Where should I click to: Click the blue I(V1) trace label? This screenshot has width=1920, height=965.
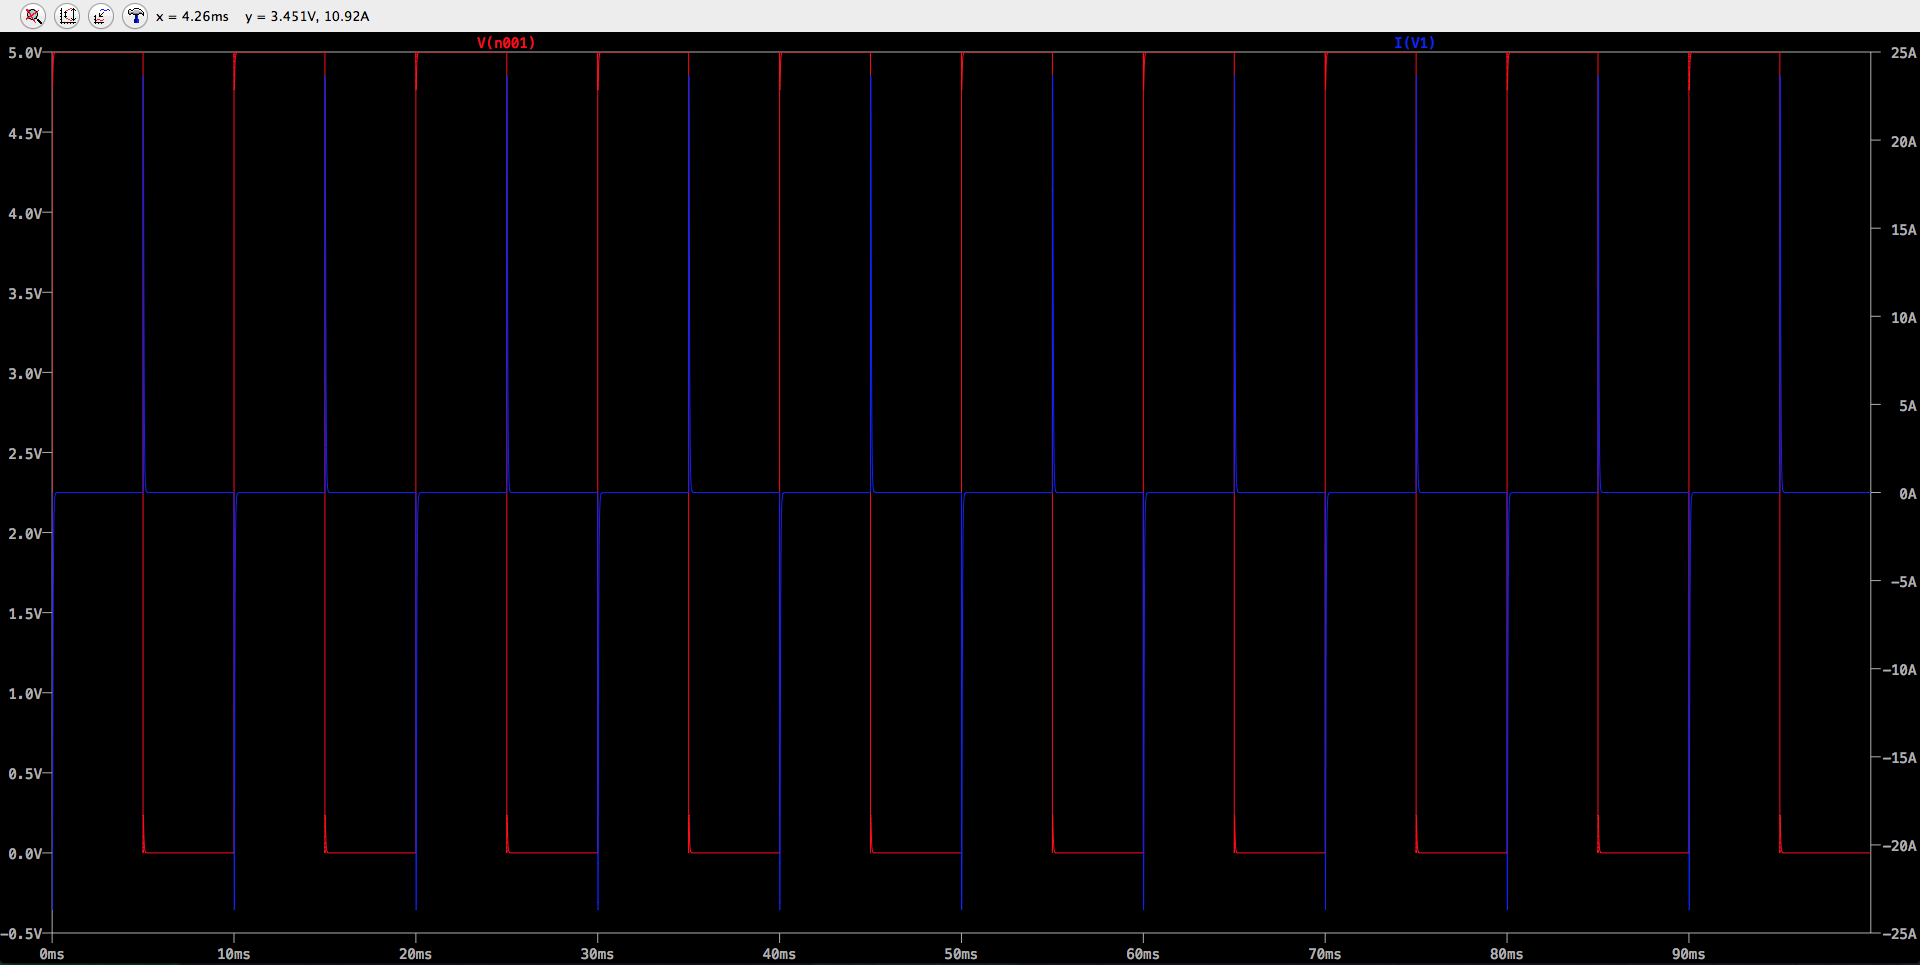pyautogui.click(x=1414, y=43)
